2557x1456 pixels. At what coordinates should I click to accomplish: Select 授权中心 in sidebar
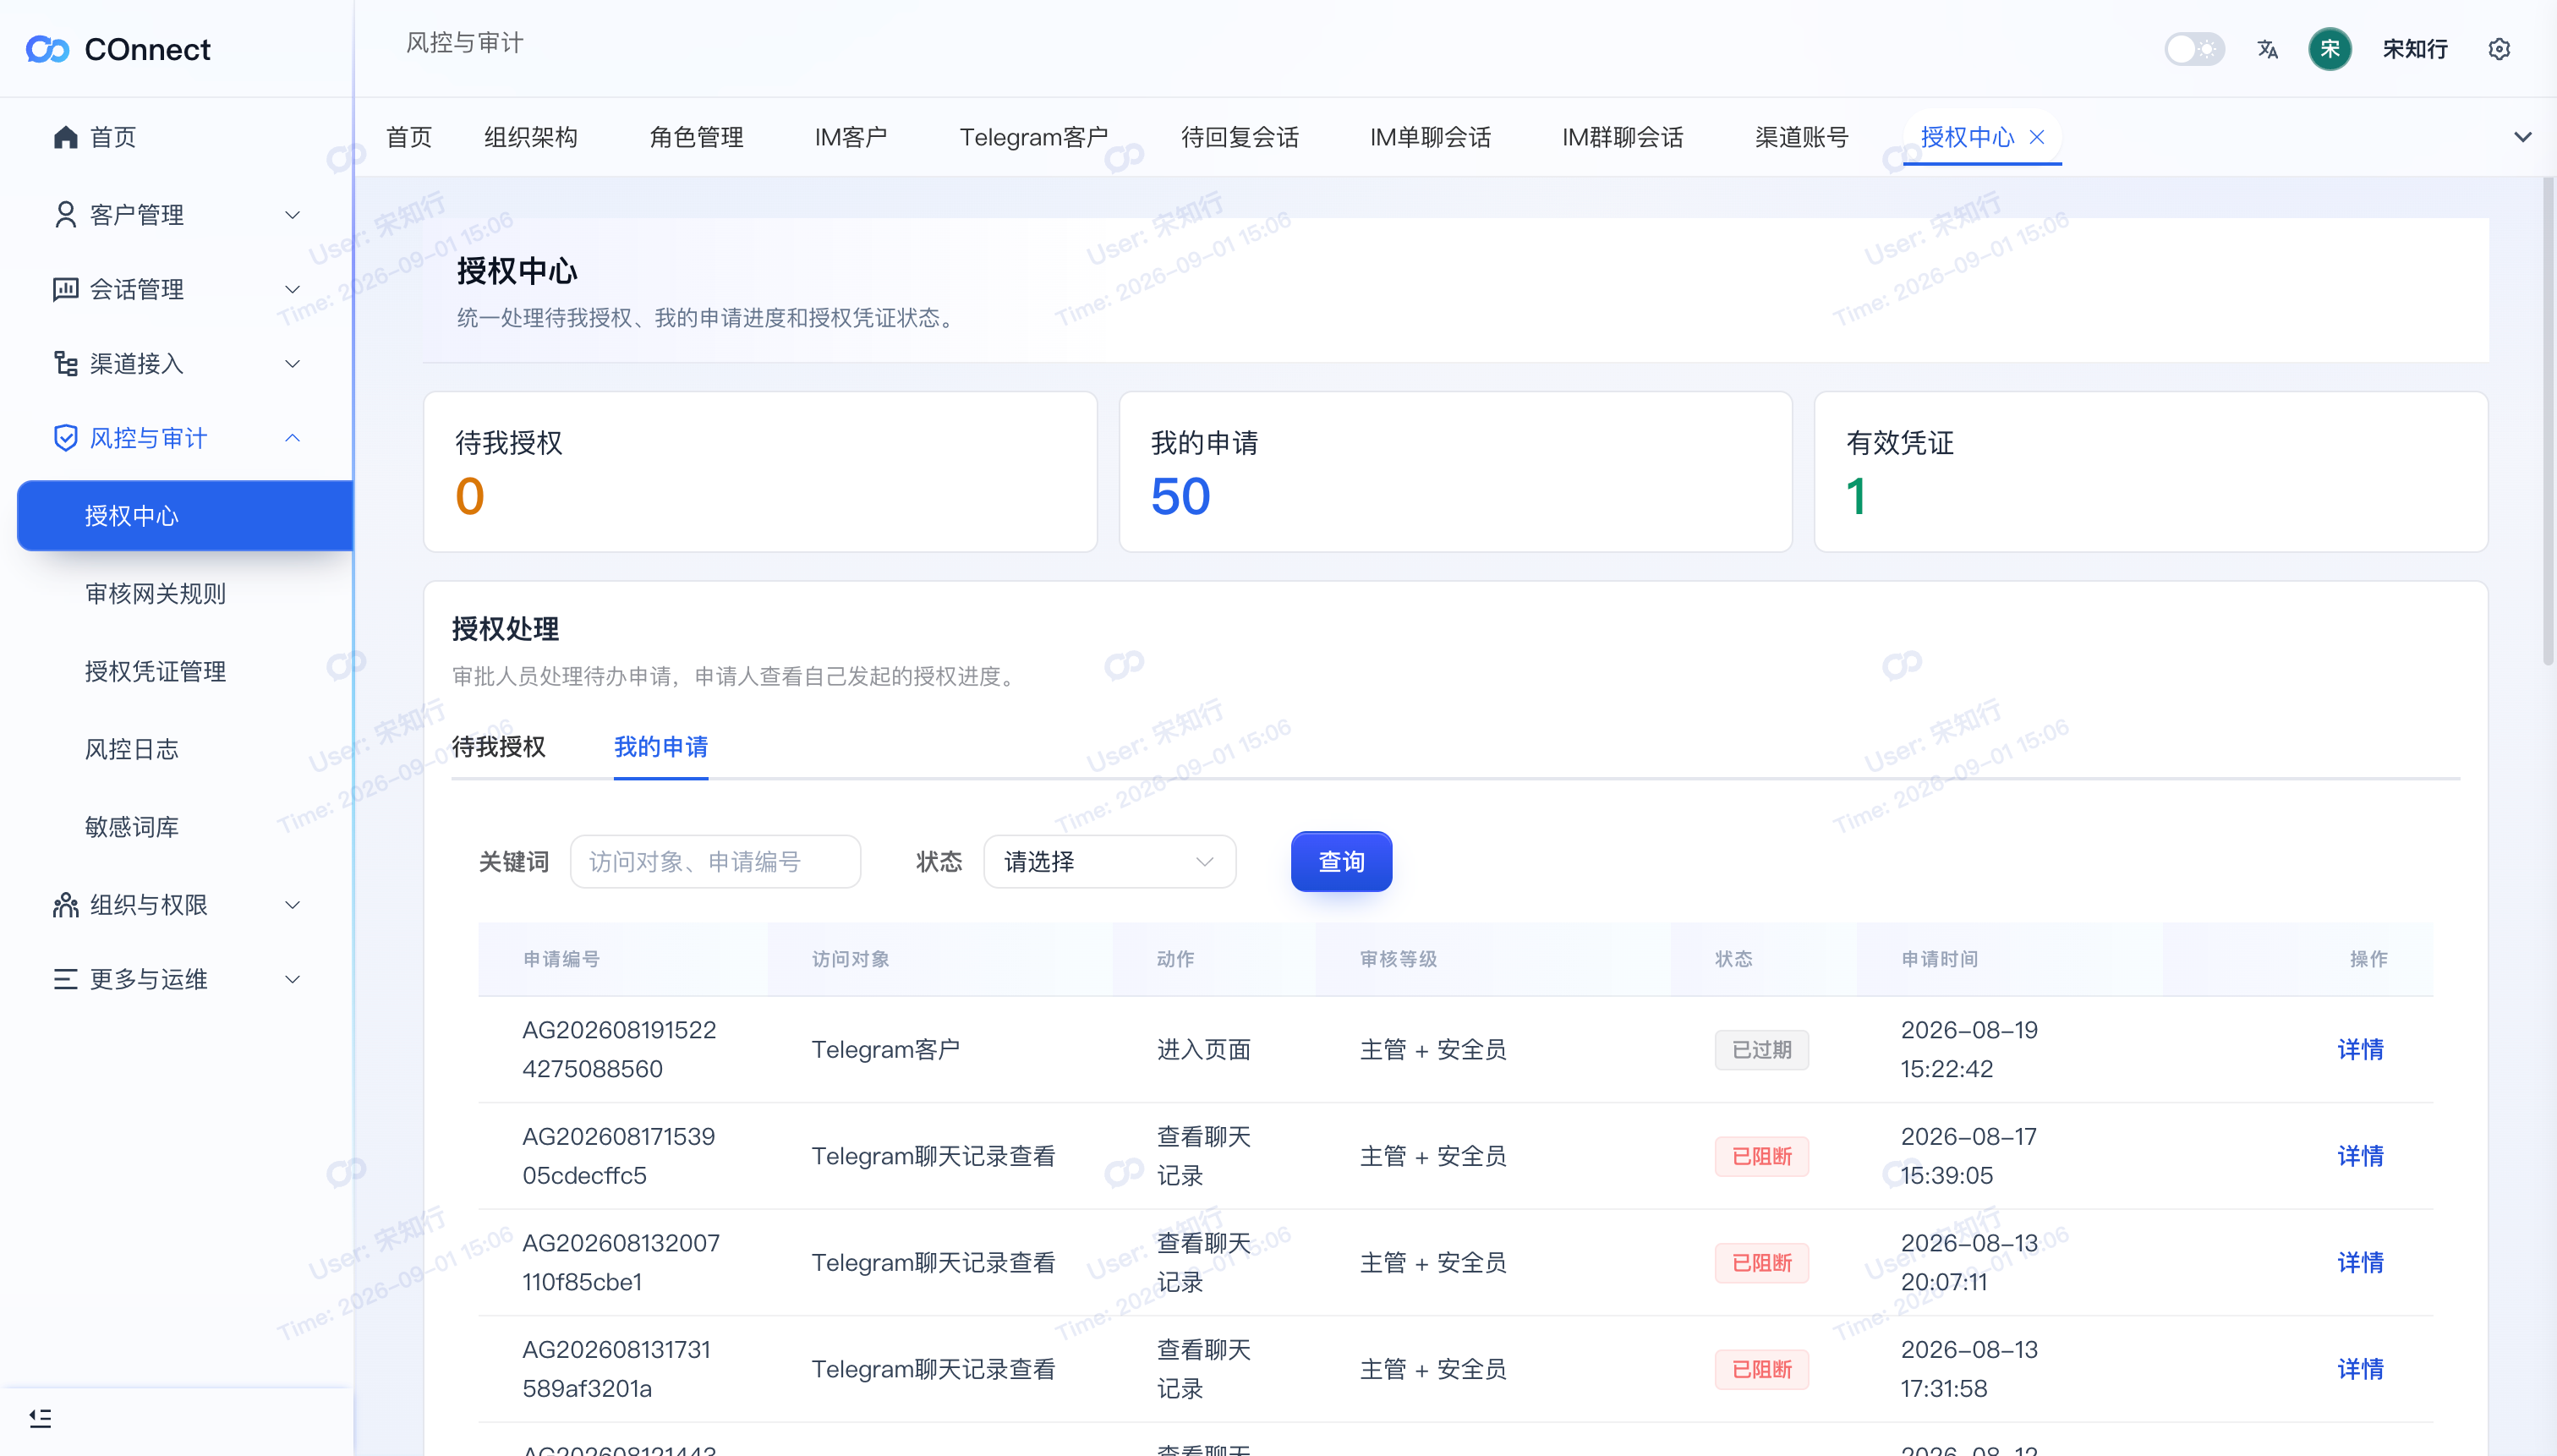[185, 516]
